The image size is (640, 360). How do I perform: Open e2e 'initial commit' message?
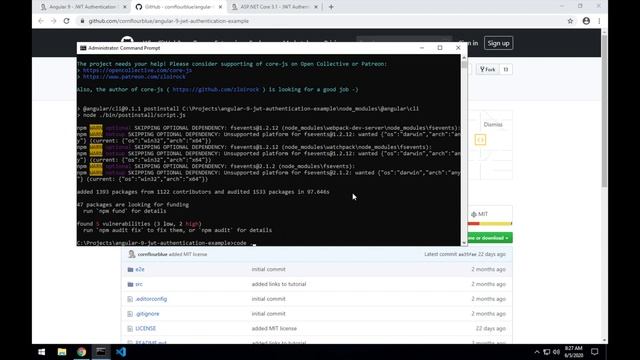268,269
